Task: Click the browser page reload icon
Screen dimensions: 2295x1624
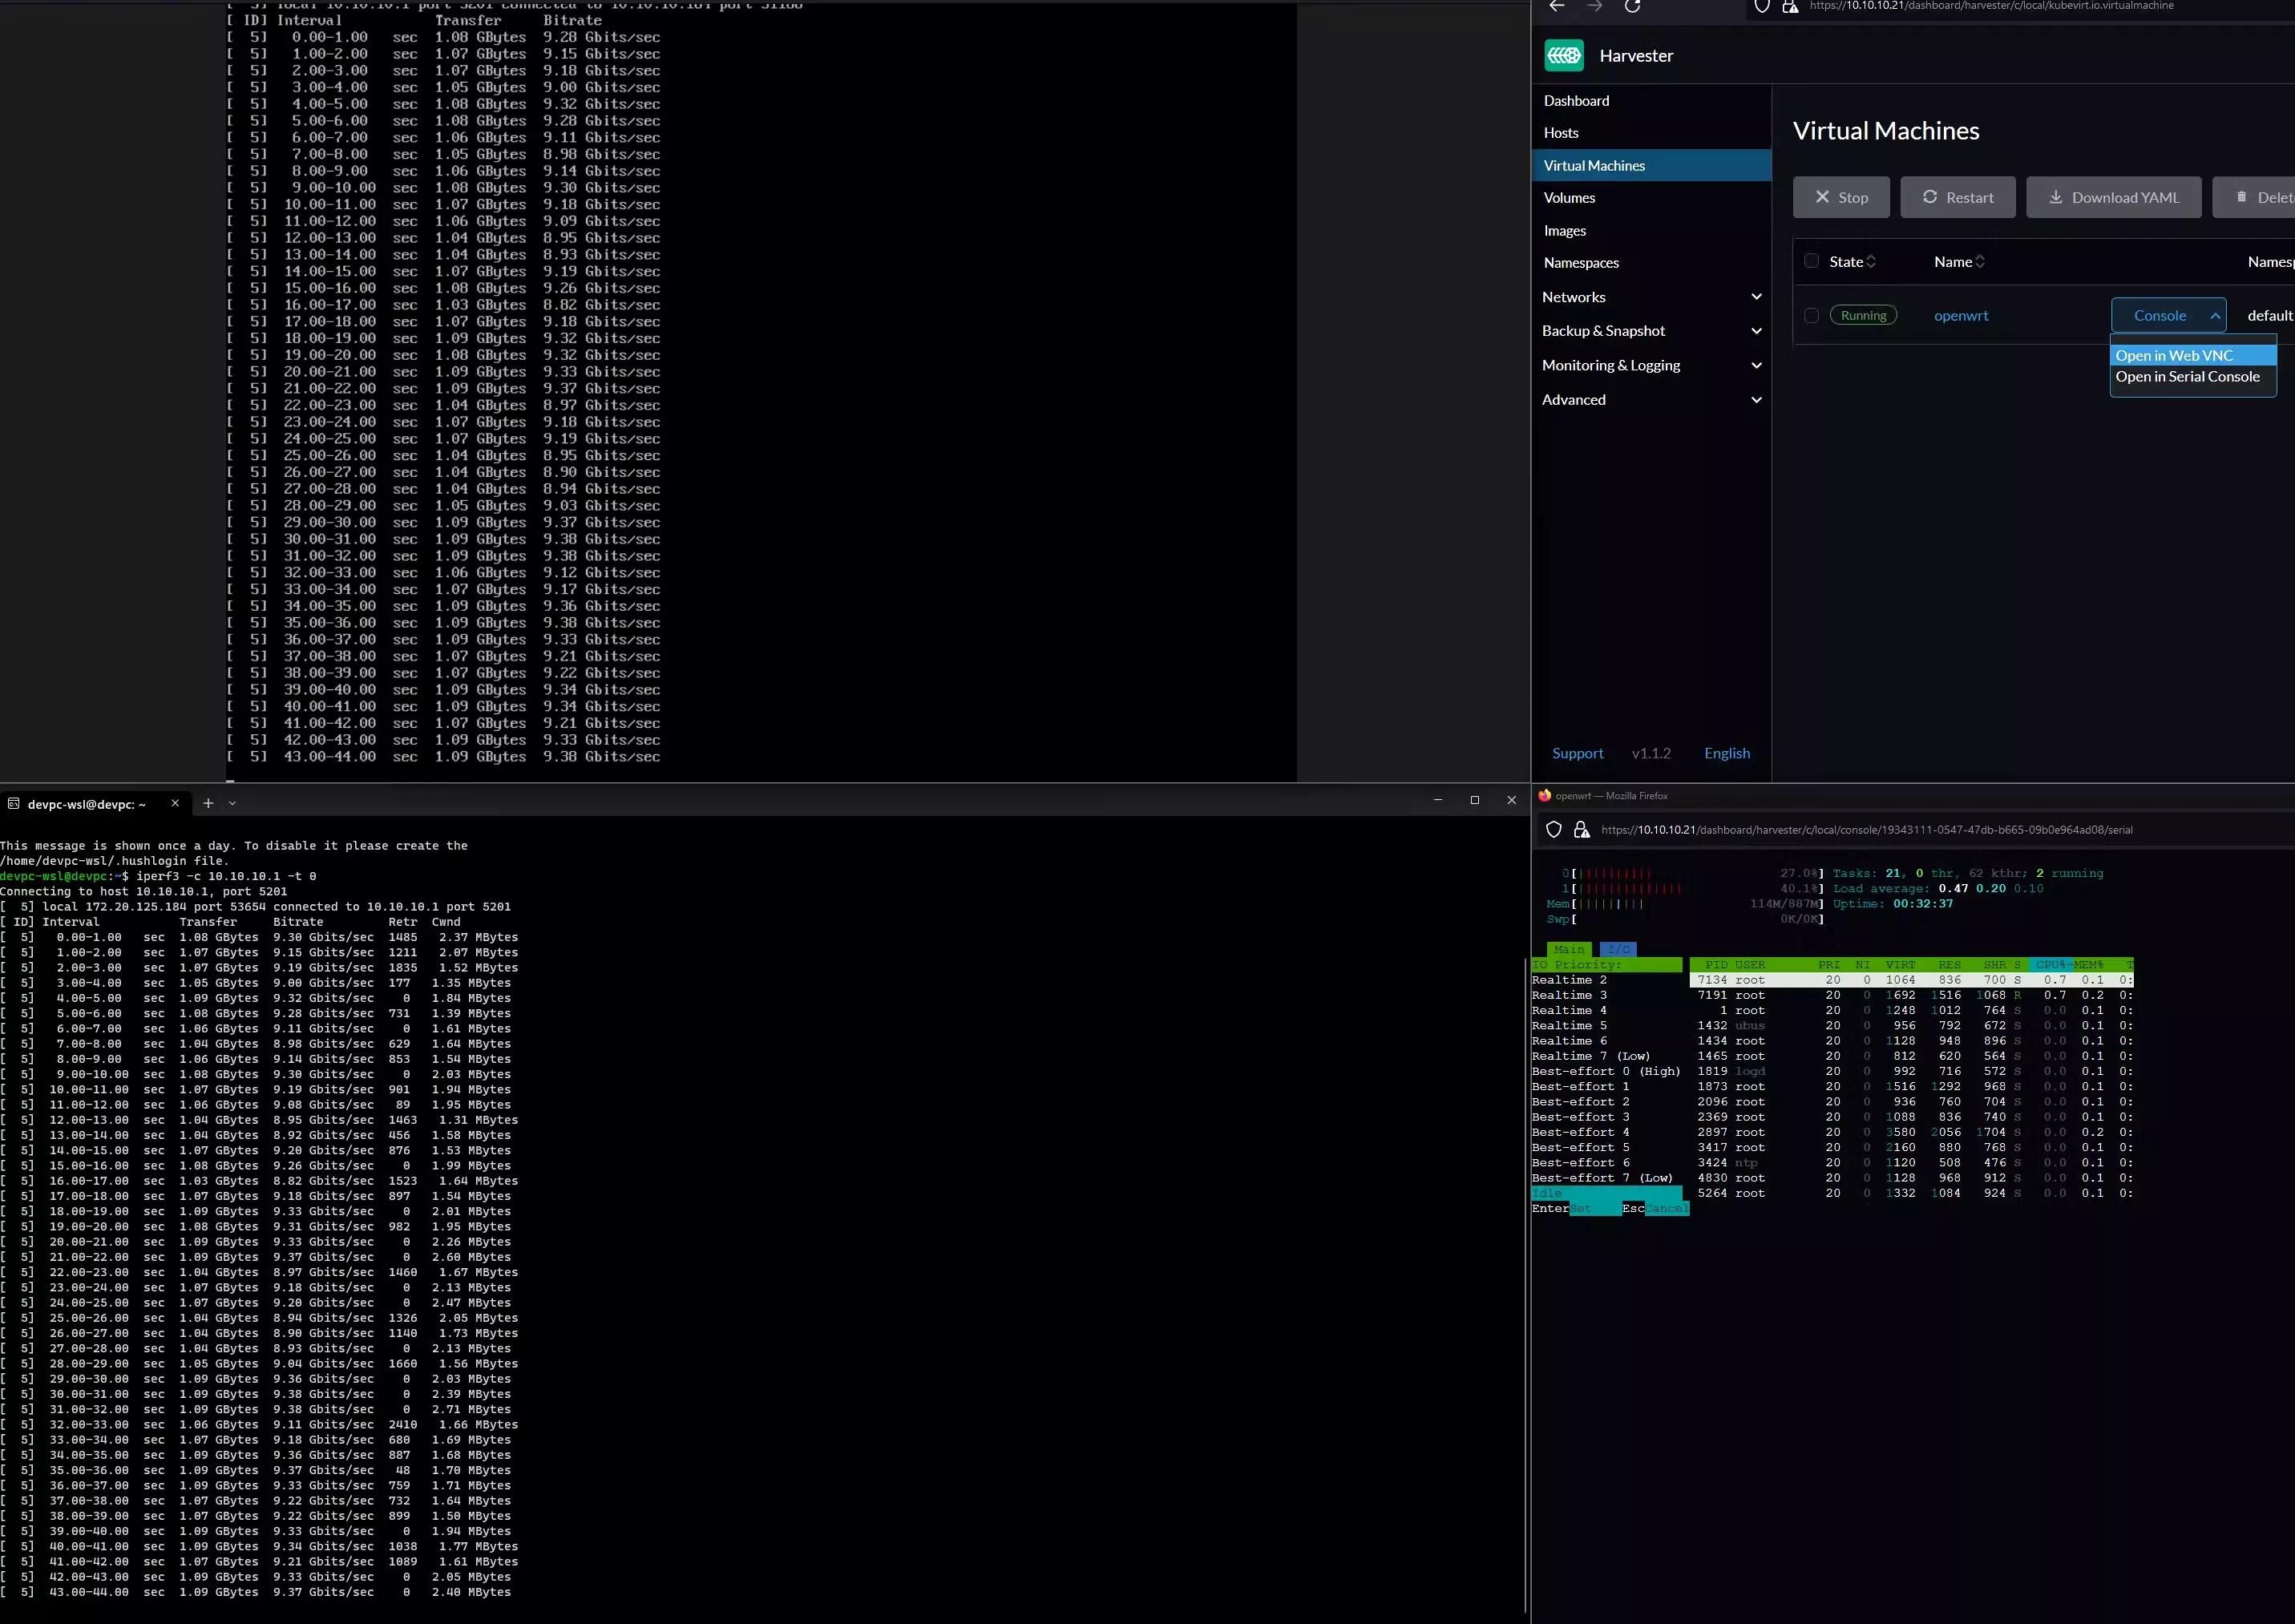Action: coord(1634,7)
